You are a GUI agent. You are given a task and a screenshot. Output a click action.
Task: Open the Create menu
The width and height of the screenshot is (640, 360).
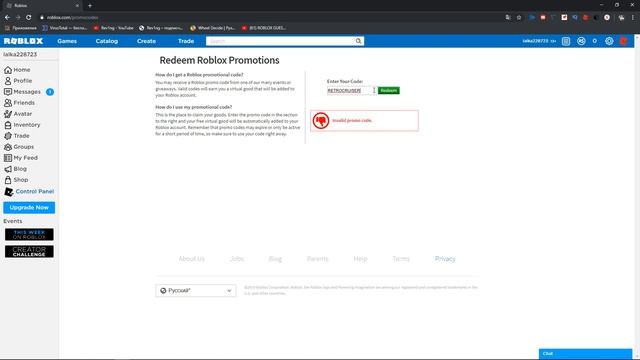(x=146, y=41)
